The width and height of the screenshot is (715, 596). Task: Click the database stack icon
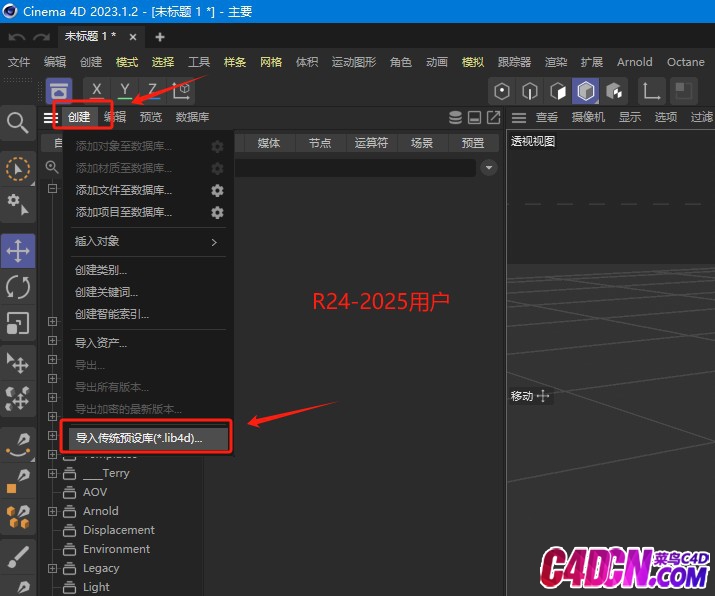coord(455,118)
